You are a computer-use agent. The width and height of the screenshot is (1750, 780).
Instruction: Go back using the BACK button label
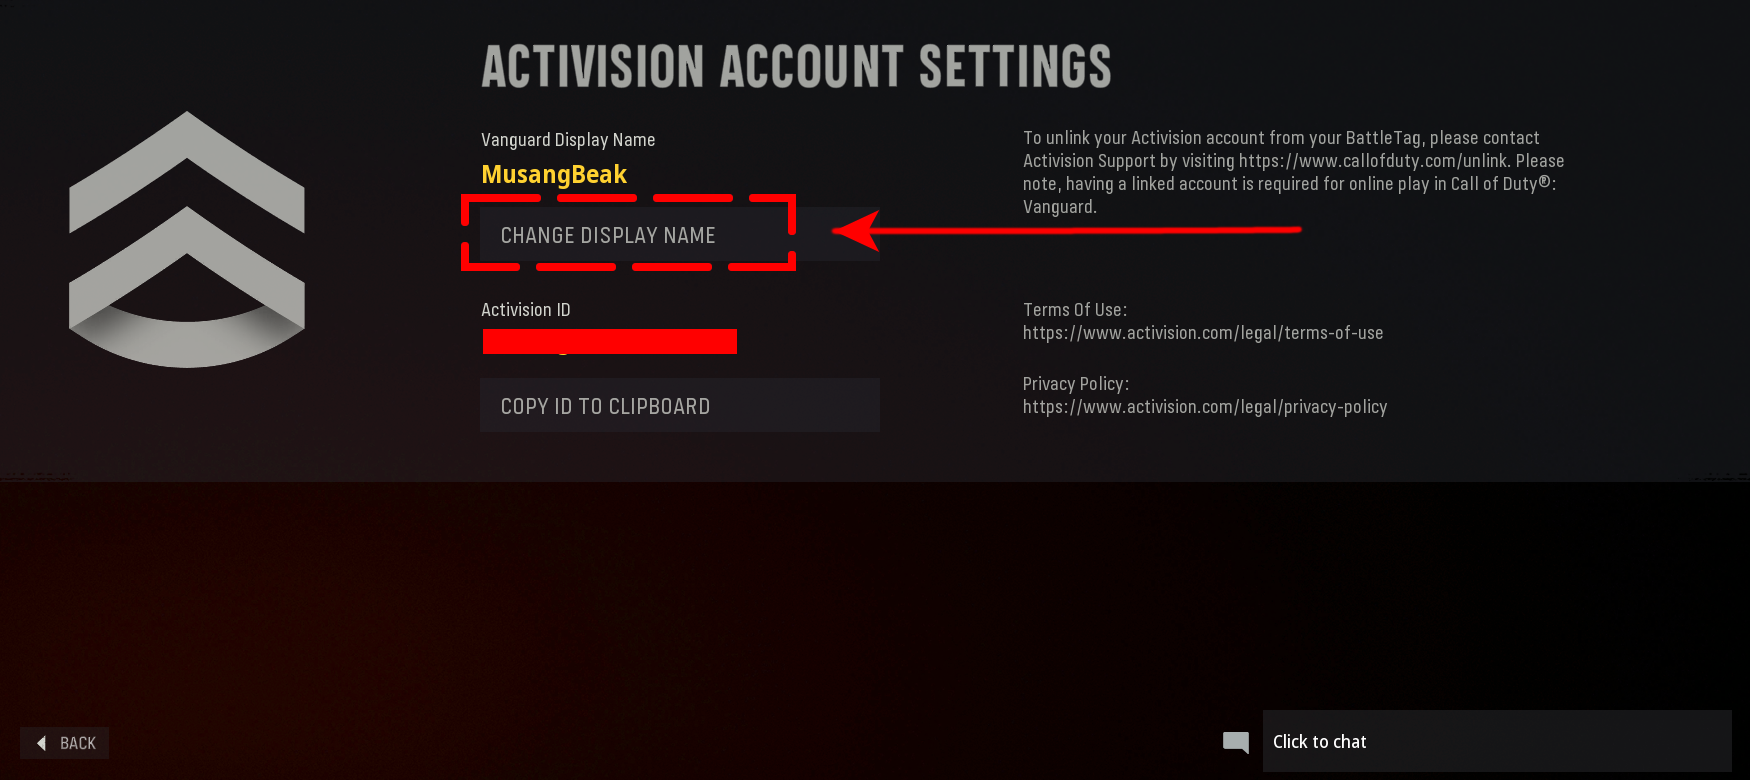[78, 743]
